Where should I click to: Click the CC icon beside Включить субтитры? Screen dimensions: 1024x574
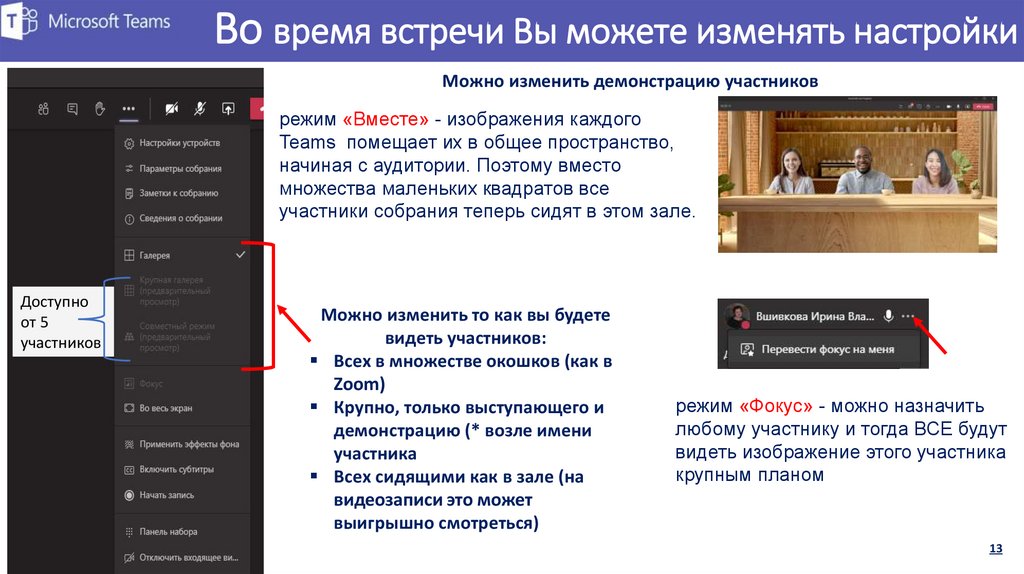point(129,470)
